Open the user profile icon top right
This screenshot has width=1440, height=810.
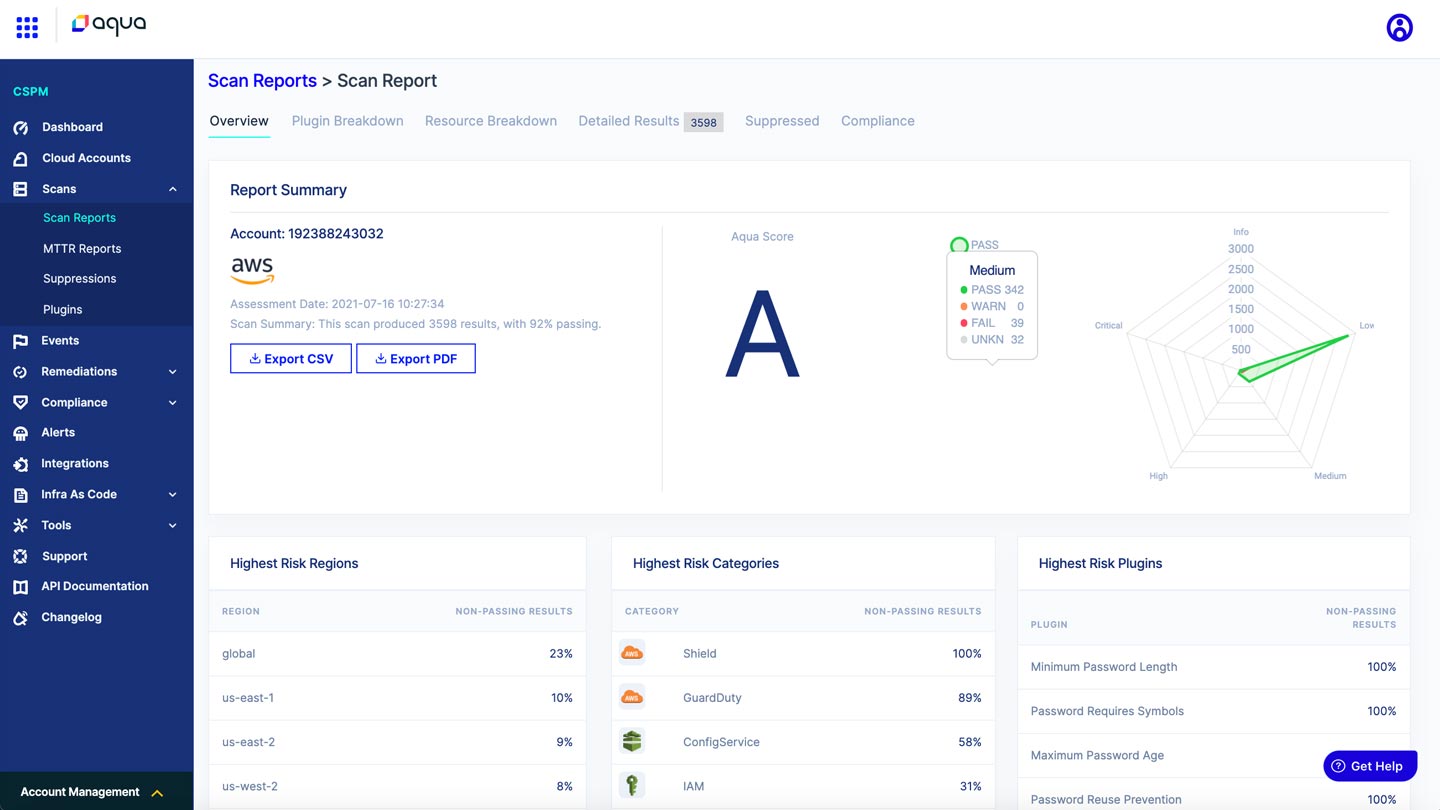point(1399,27)
